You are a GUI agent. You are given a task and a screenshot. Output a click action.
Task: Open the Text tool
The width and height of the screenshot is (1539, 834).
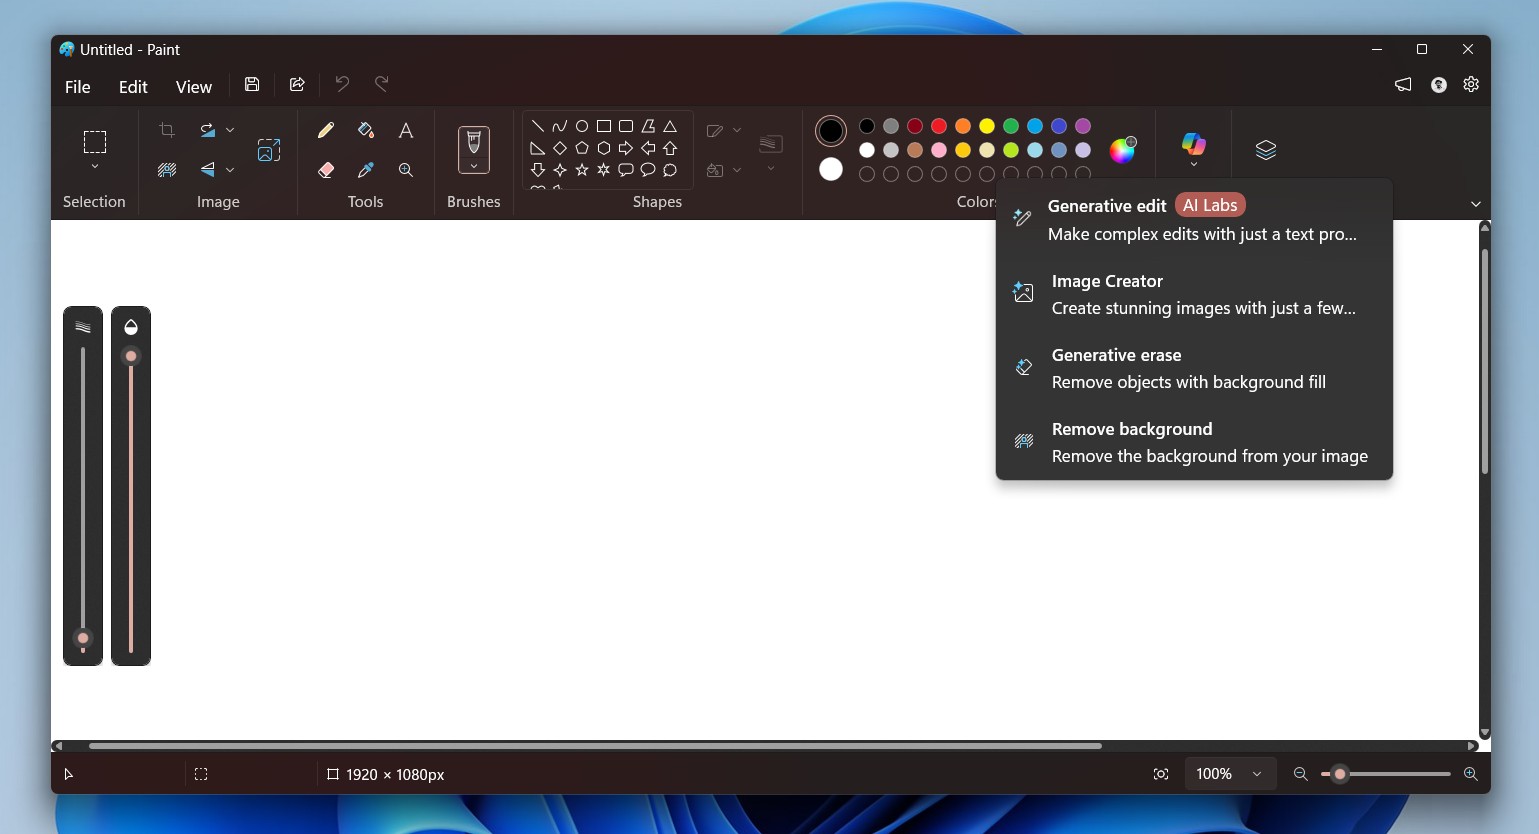click(x=405, y=130)
